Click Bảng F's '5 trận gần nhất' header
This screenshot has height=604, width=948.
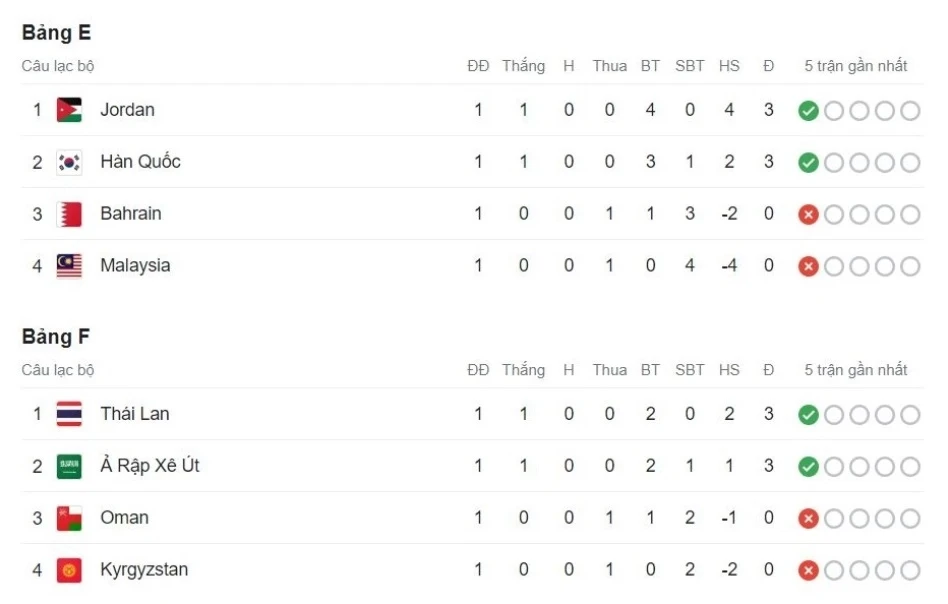coord(856,370)
